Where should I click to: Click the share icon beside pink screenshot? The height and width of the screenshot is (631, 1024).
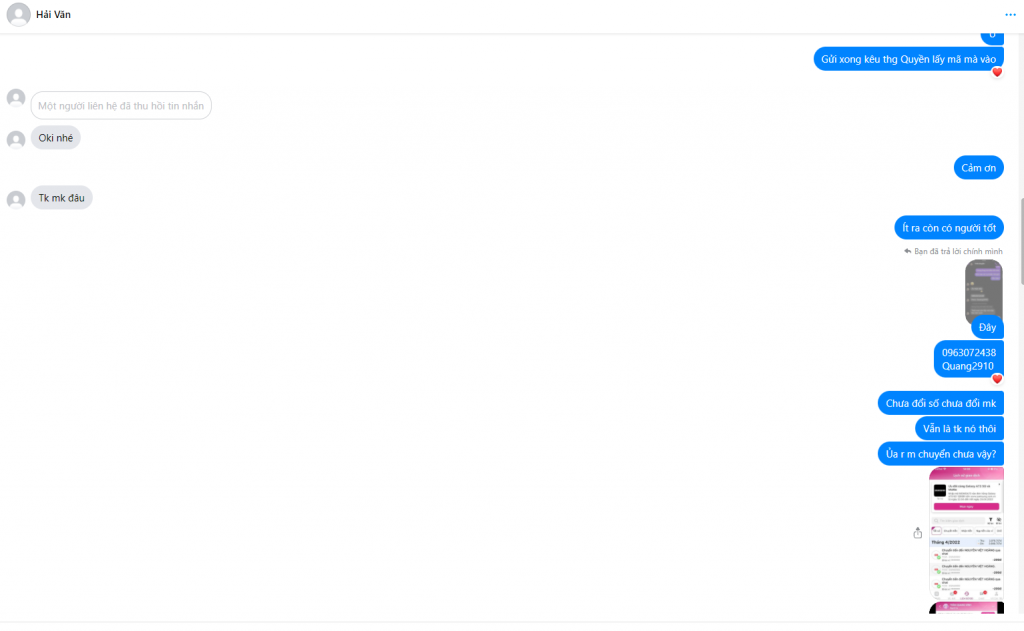918,533
